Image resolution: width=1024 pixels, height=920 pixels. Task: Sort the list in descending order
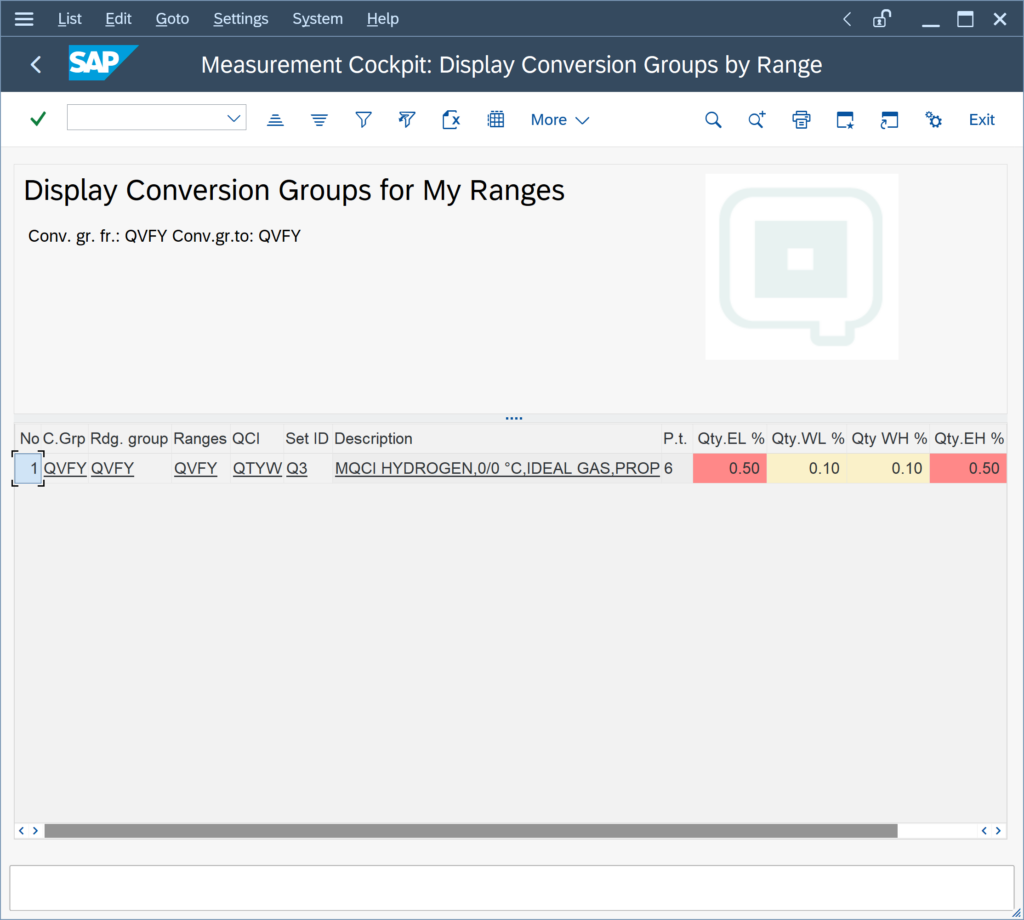pos(319,119)
